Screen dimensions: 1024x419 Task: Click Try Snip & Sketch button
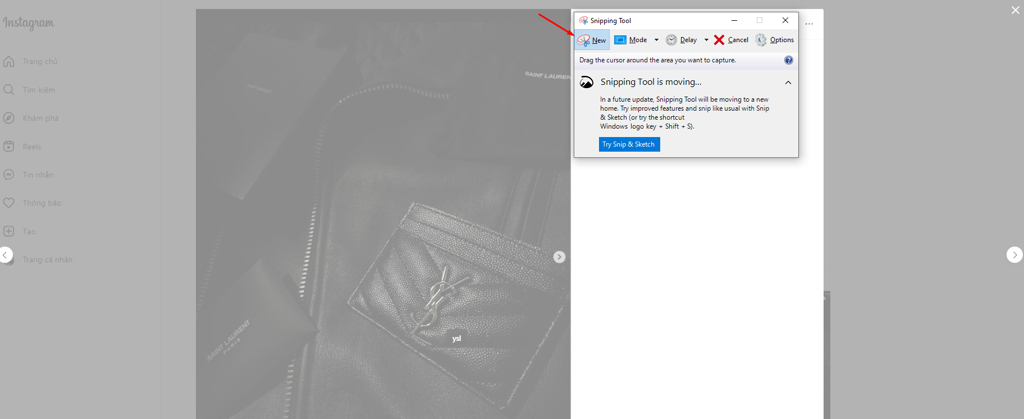(x=630, y=144)
